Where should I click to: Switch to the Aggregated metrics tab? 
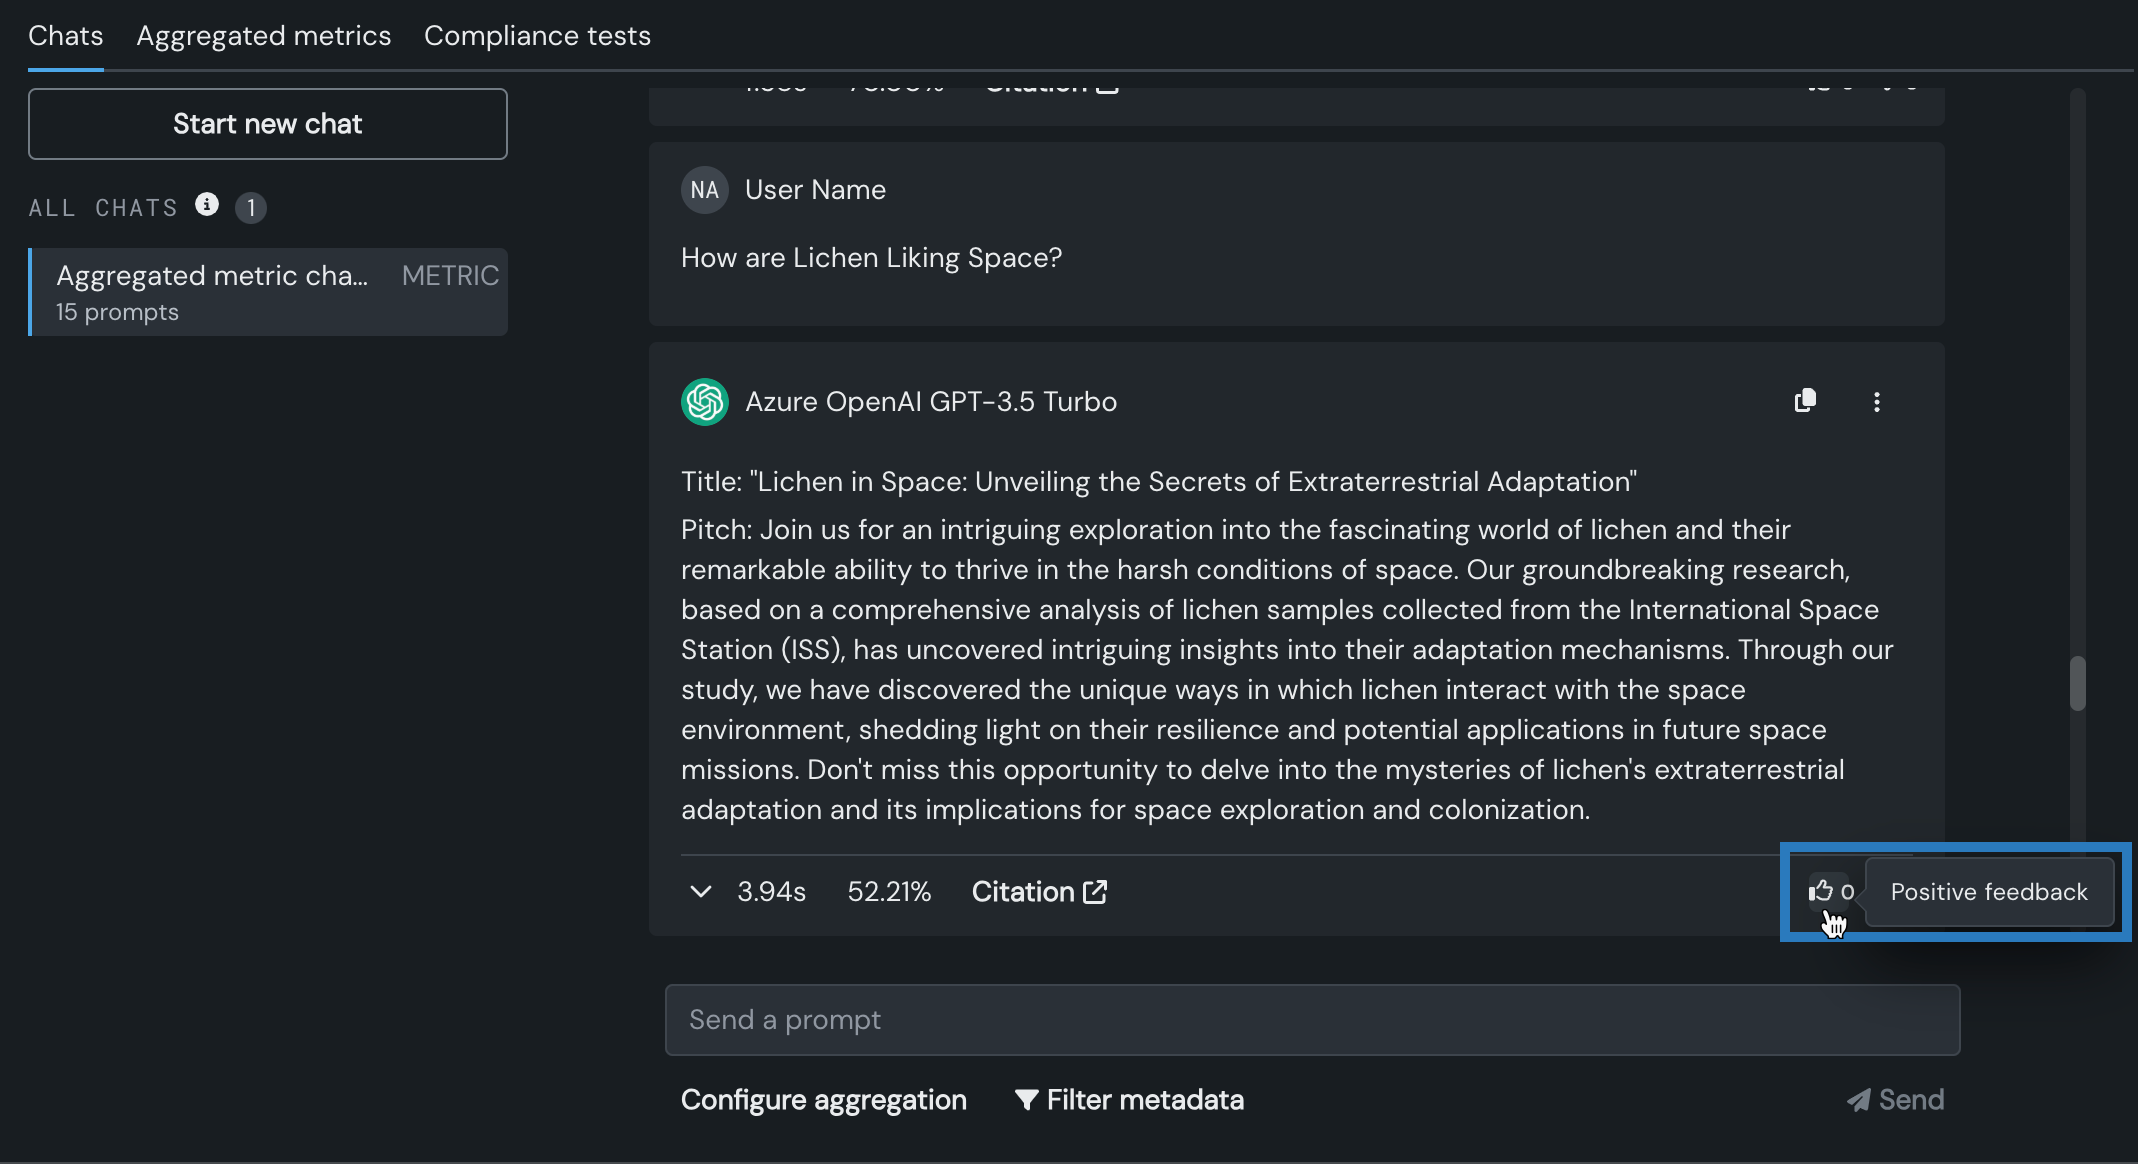pyautogui.click(x=264, y=36)
